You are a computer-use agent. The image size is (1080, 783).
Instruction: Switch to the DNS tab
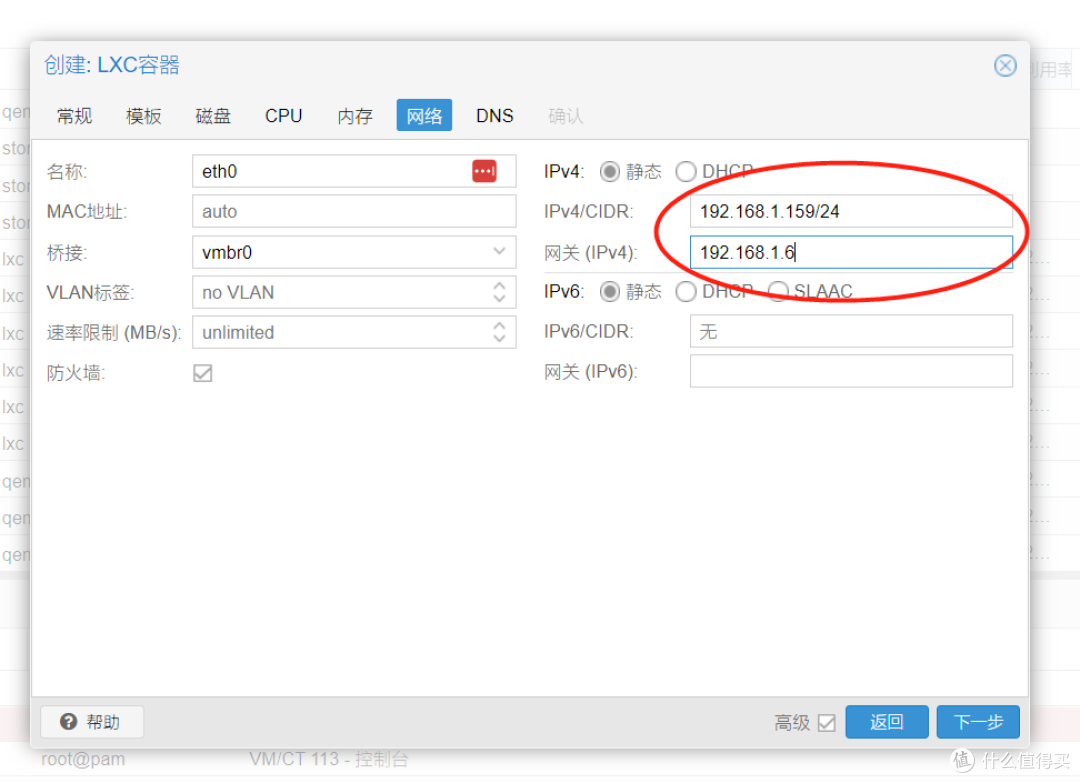[494, 115]
